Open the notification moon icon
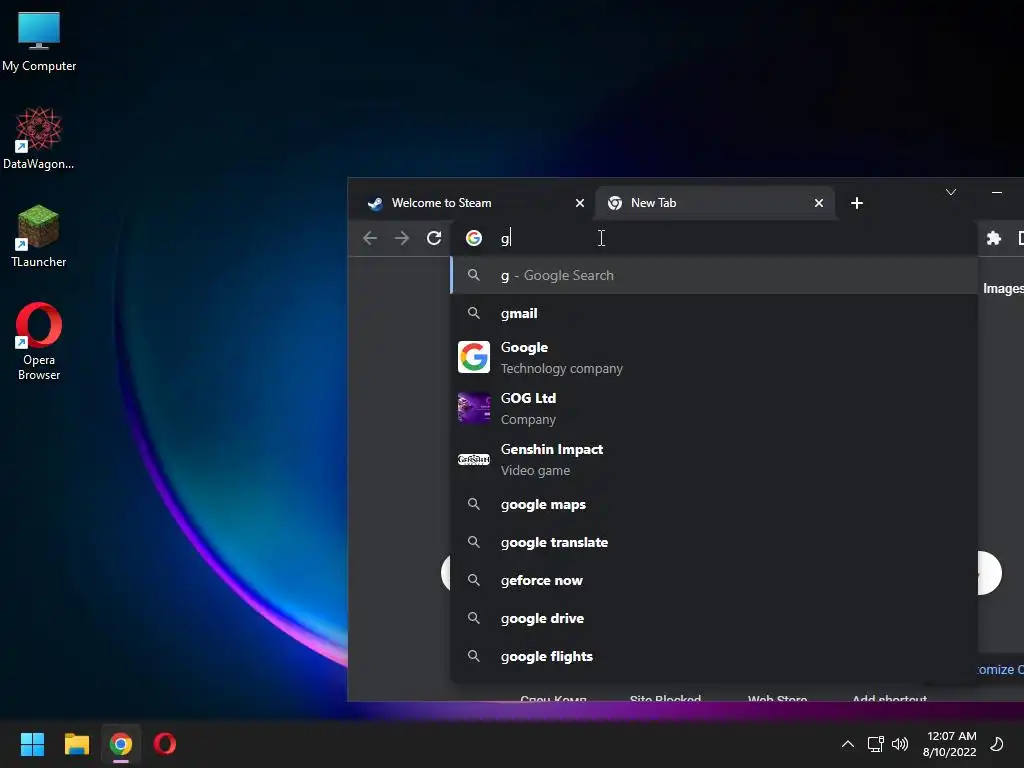 (997, 744)
